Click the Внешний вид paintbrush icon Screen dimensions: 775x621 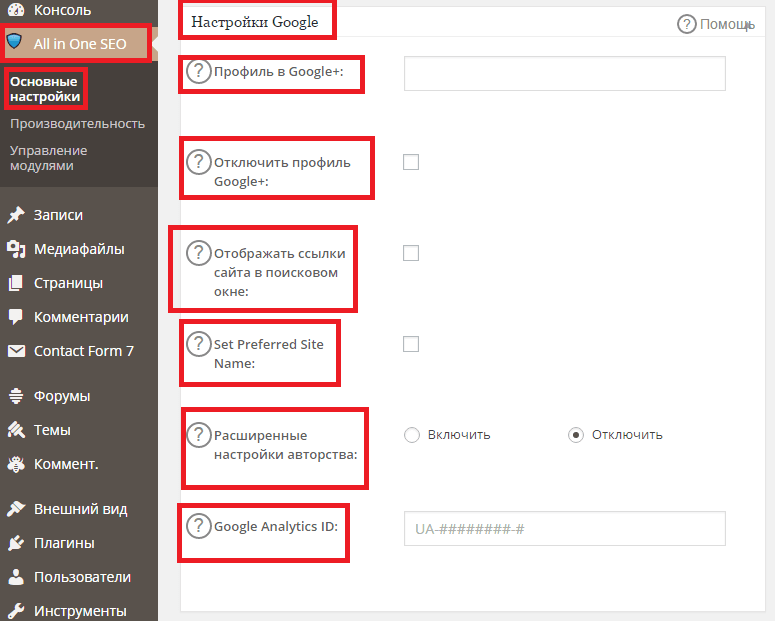pos(16,509)
